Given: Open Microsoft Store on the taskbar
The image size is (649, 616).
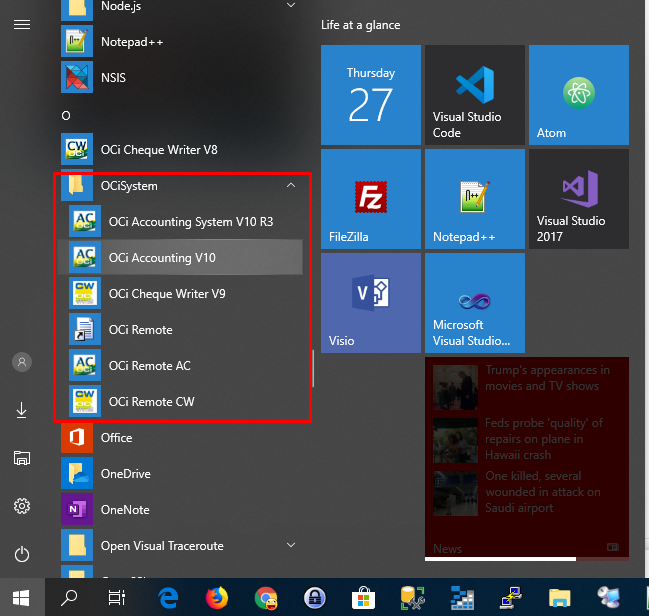Looking at the screenshot, I should tap(363, 598).
